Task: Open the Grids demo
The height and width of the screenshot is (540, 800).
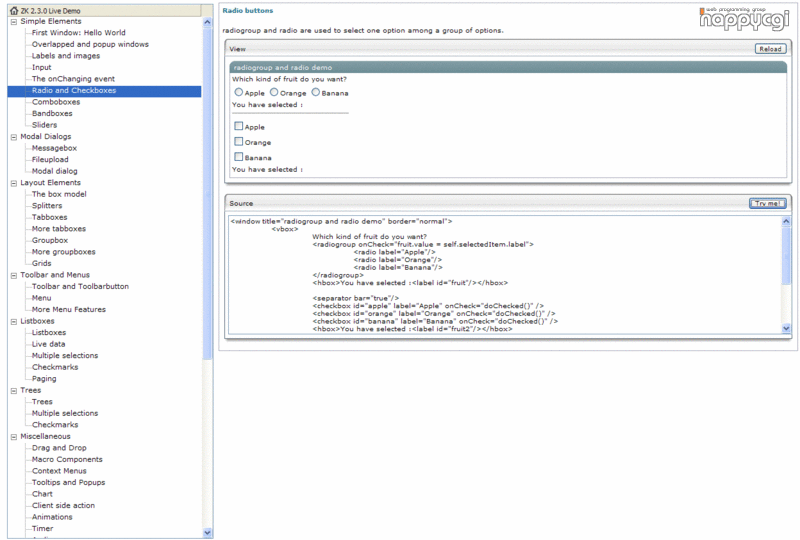Action: 41,263
